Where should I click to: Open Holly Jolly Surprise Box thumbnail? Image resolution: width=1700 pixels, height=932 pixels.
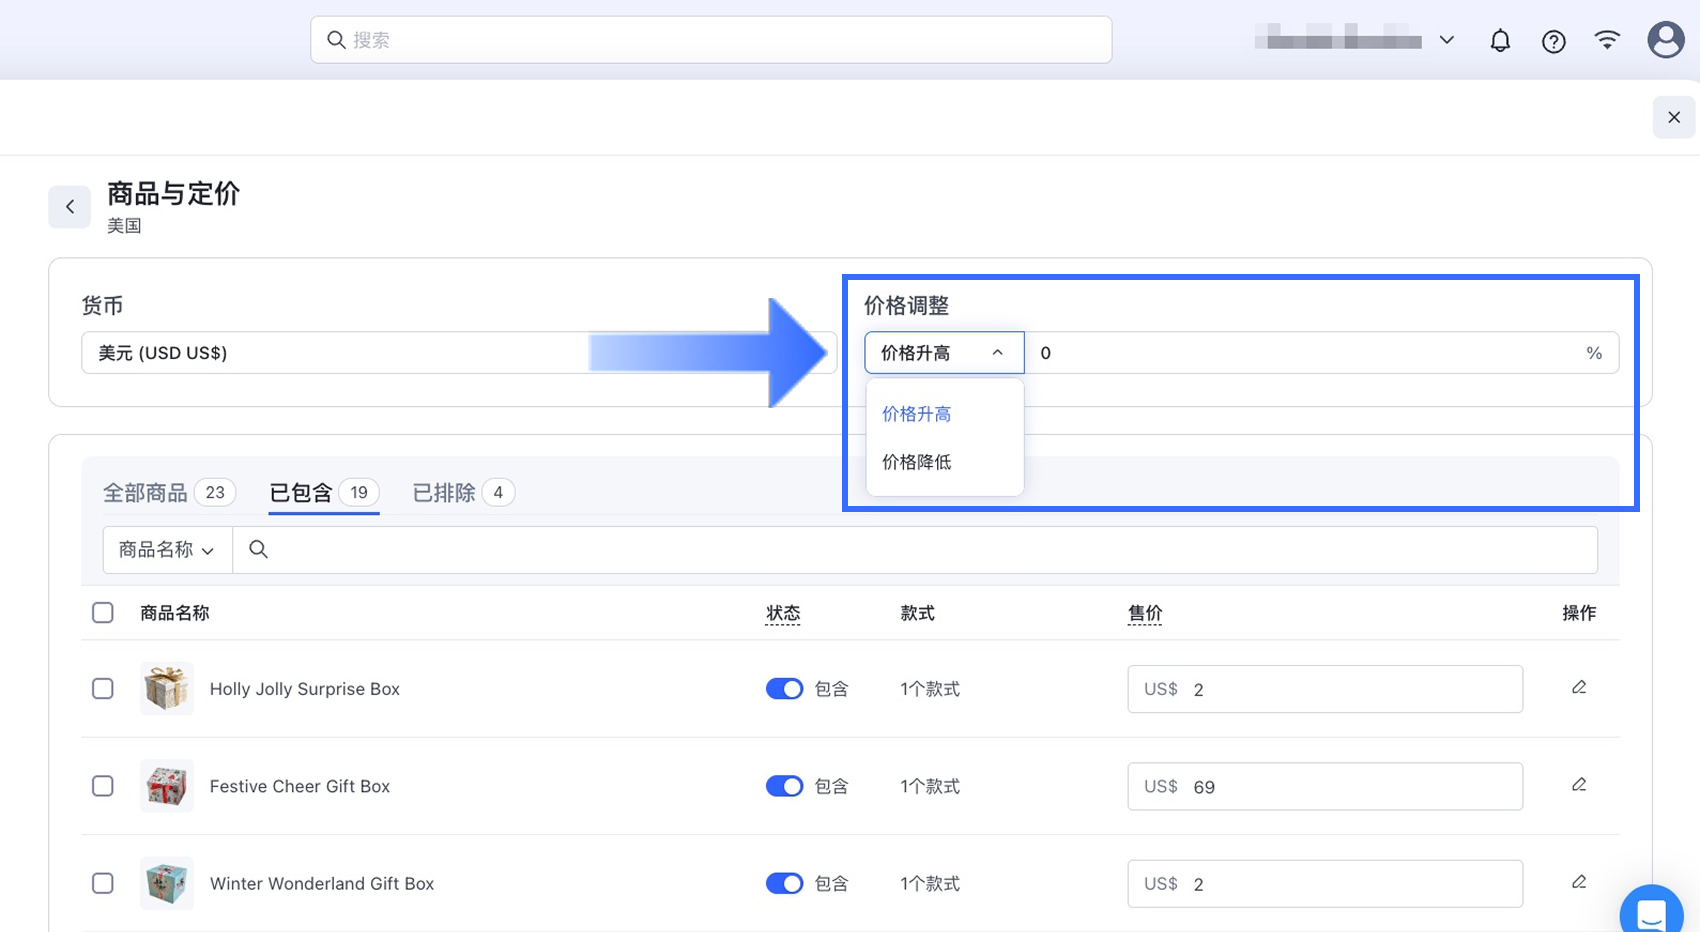click(x=166, y=688)
